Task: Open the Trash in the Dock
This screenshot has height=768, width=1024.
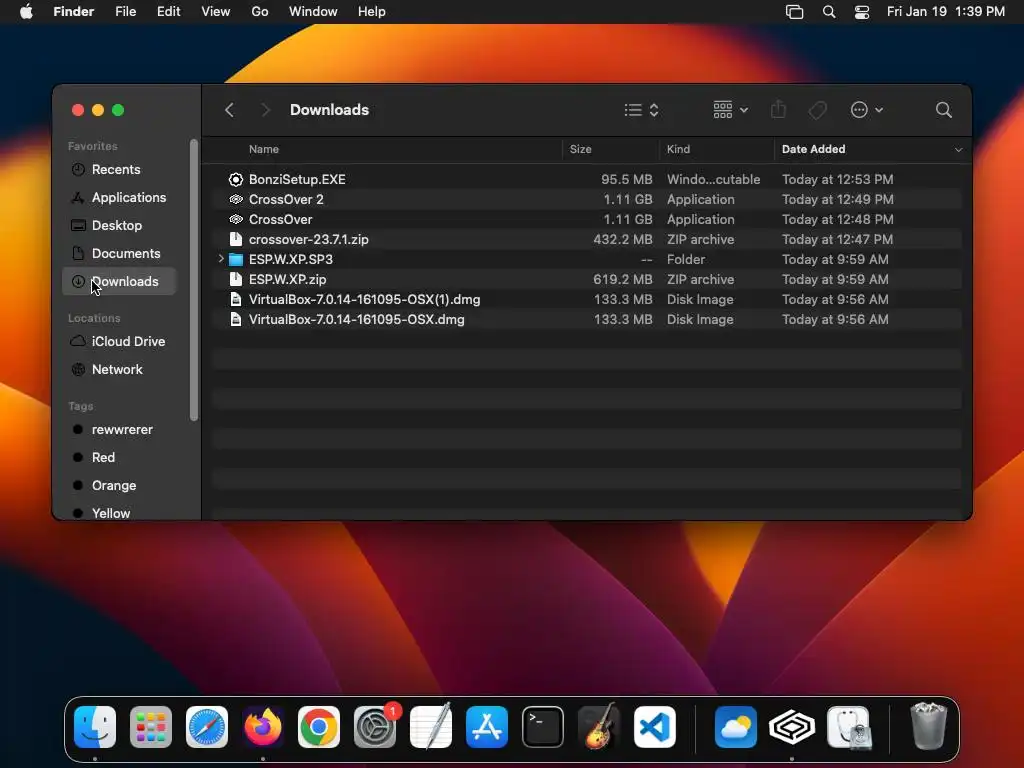Action: coord(928,726)
